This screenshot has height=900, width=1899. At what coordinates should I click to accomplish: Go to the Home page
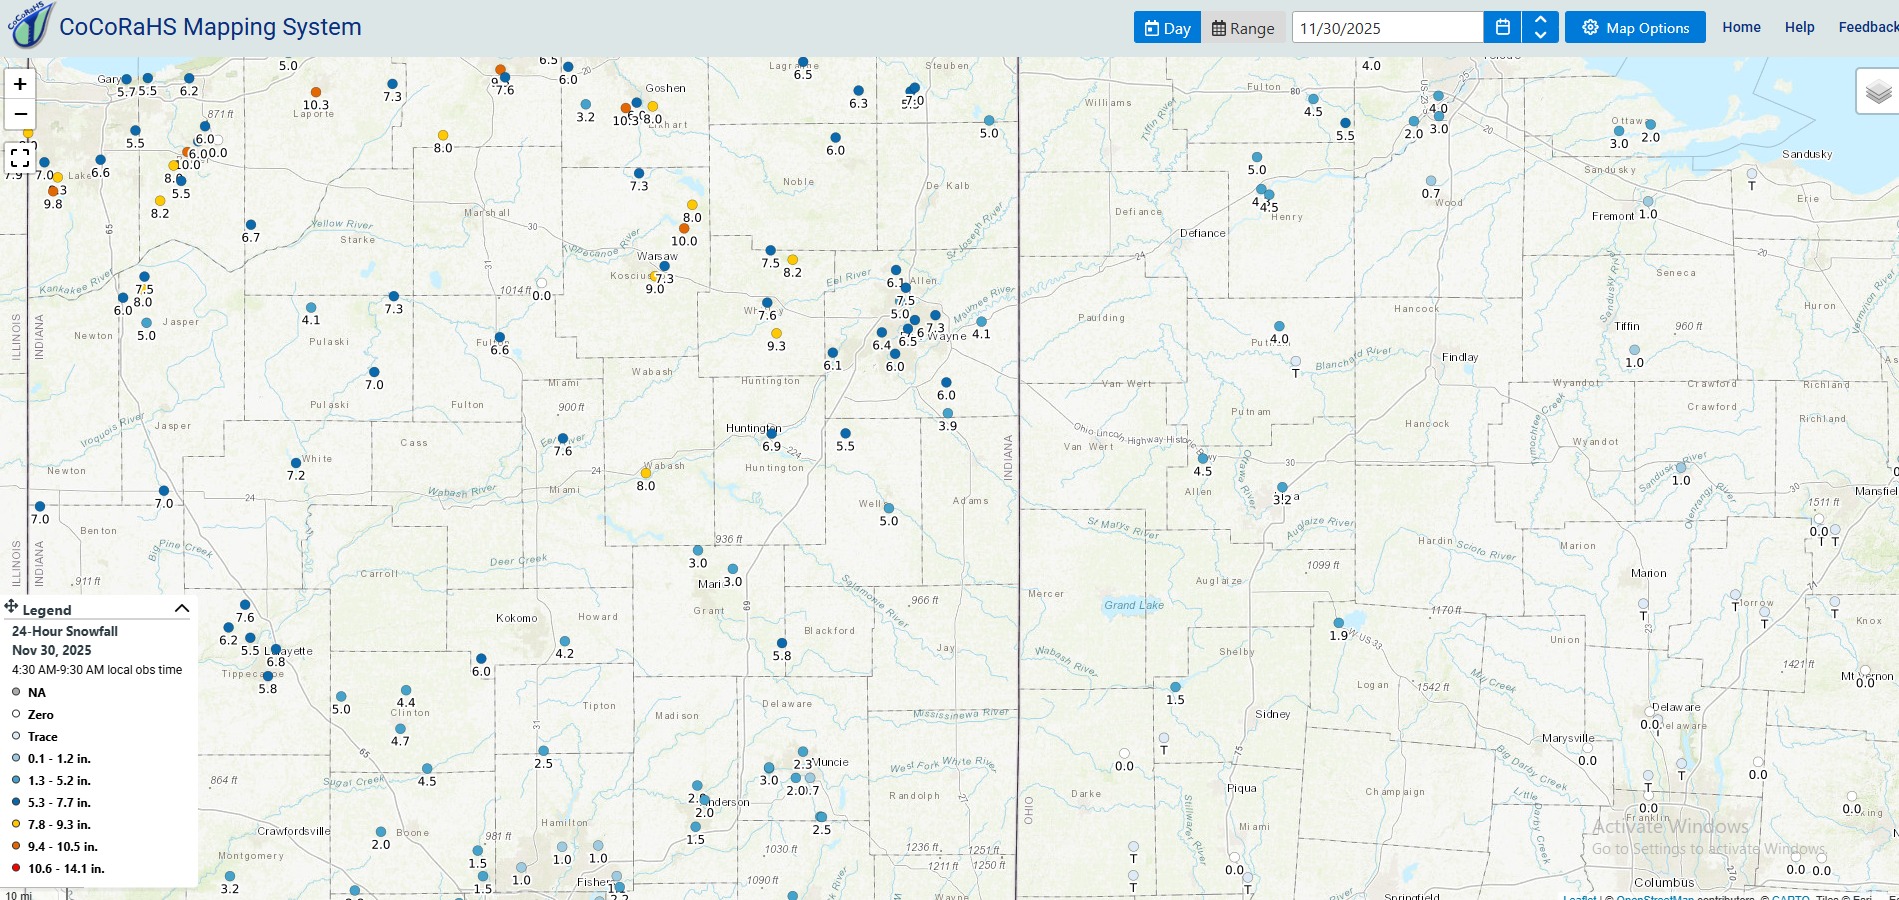tap(1741, 27)
